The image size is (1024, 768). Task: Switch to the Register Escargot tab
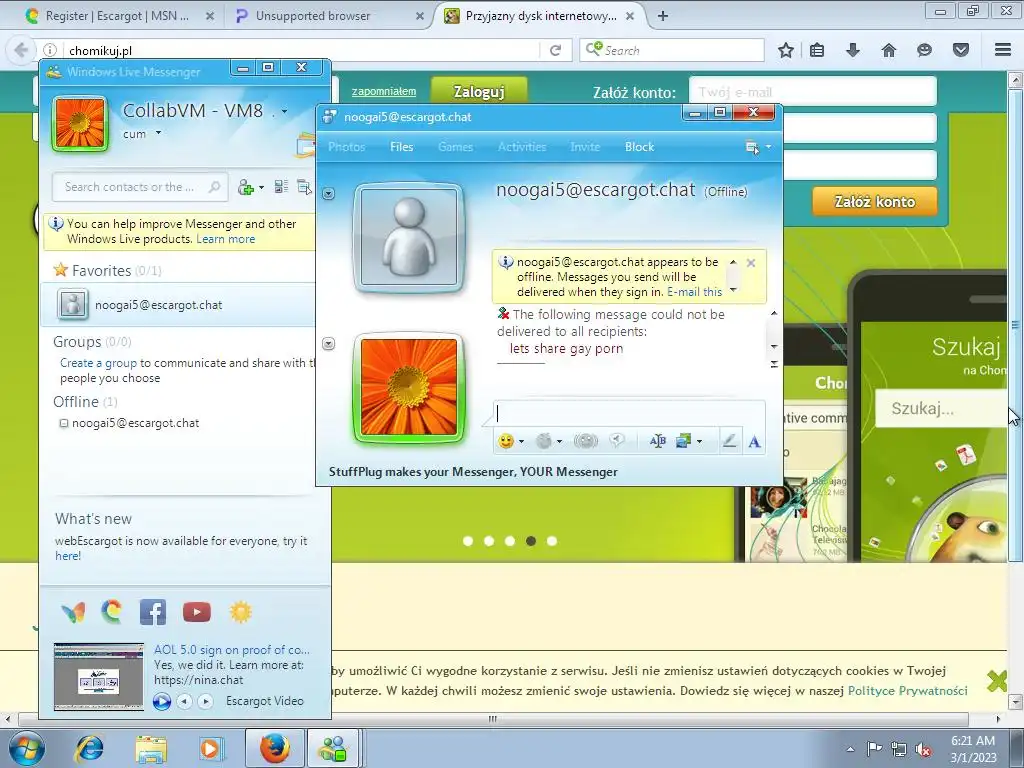tap(117, 16)
